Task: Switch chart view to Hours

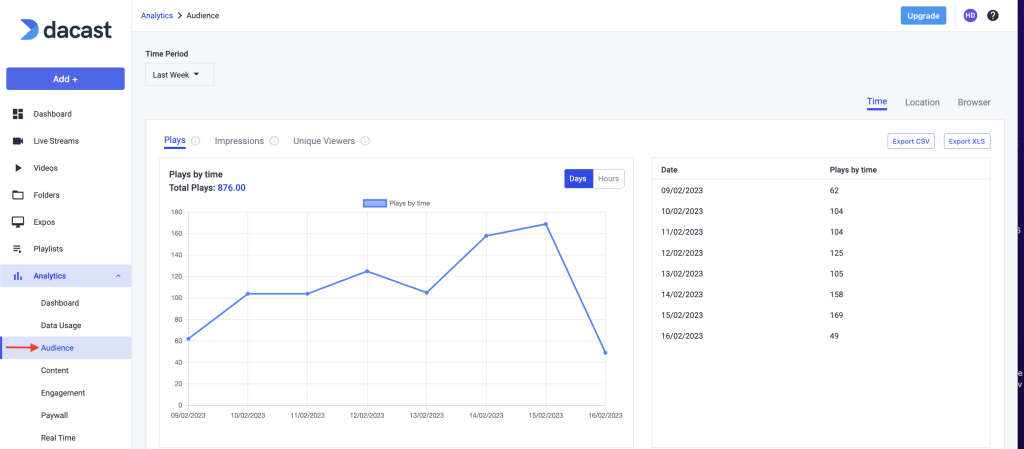Action: point(608,179)
